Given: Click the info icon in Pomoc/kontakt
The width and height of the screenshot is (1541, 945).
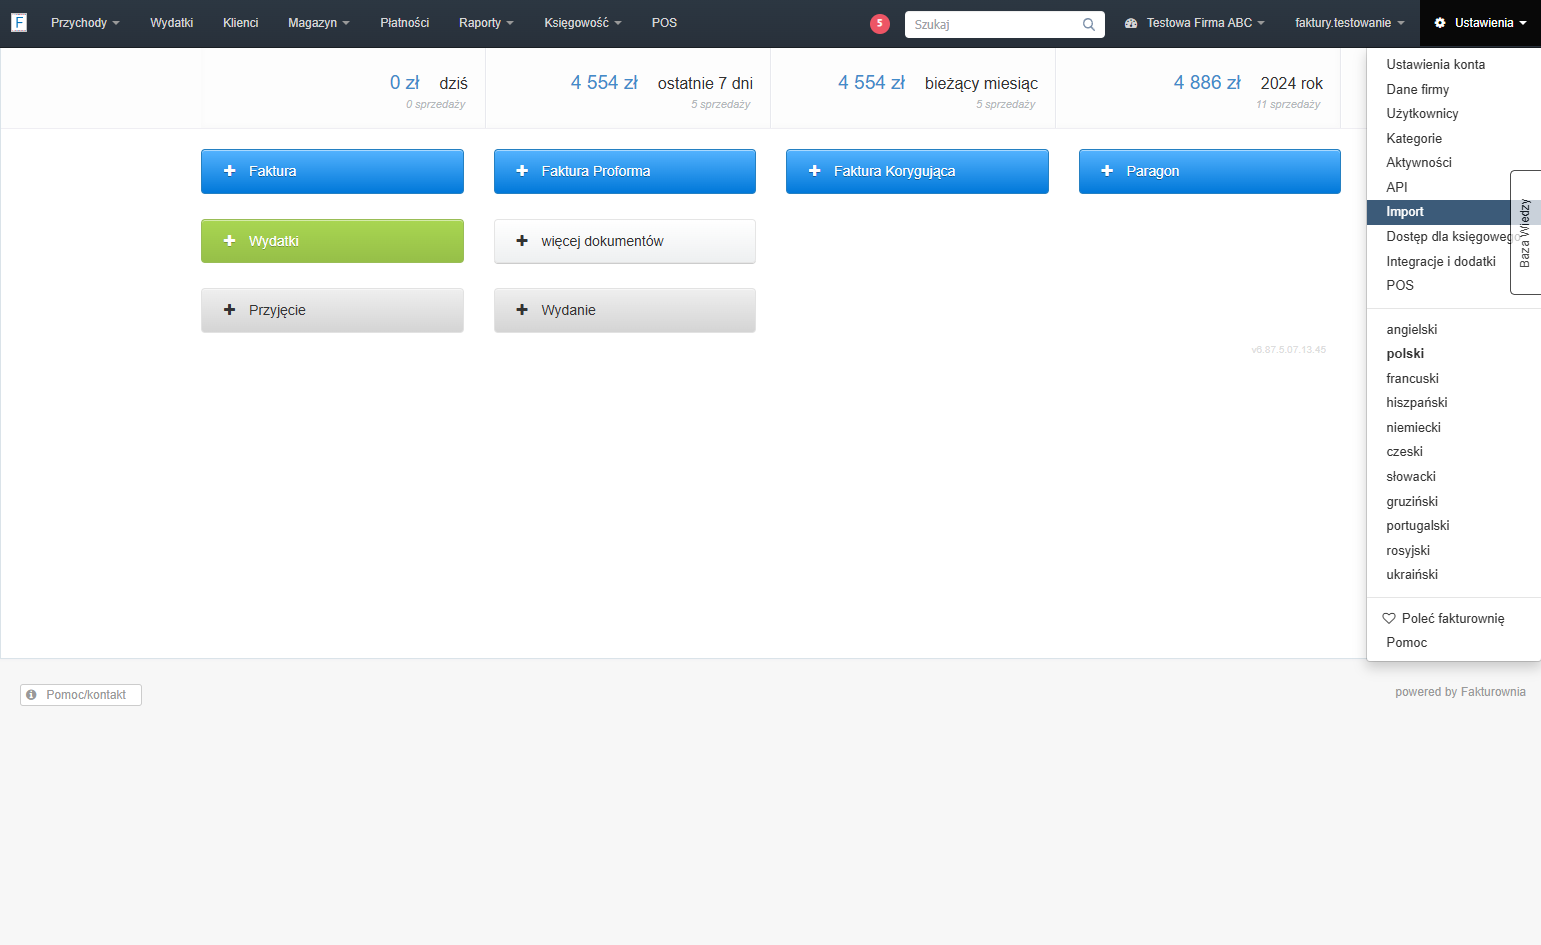Looking at the screenshot, I should 31,695.
